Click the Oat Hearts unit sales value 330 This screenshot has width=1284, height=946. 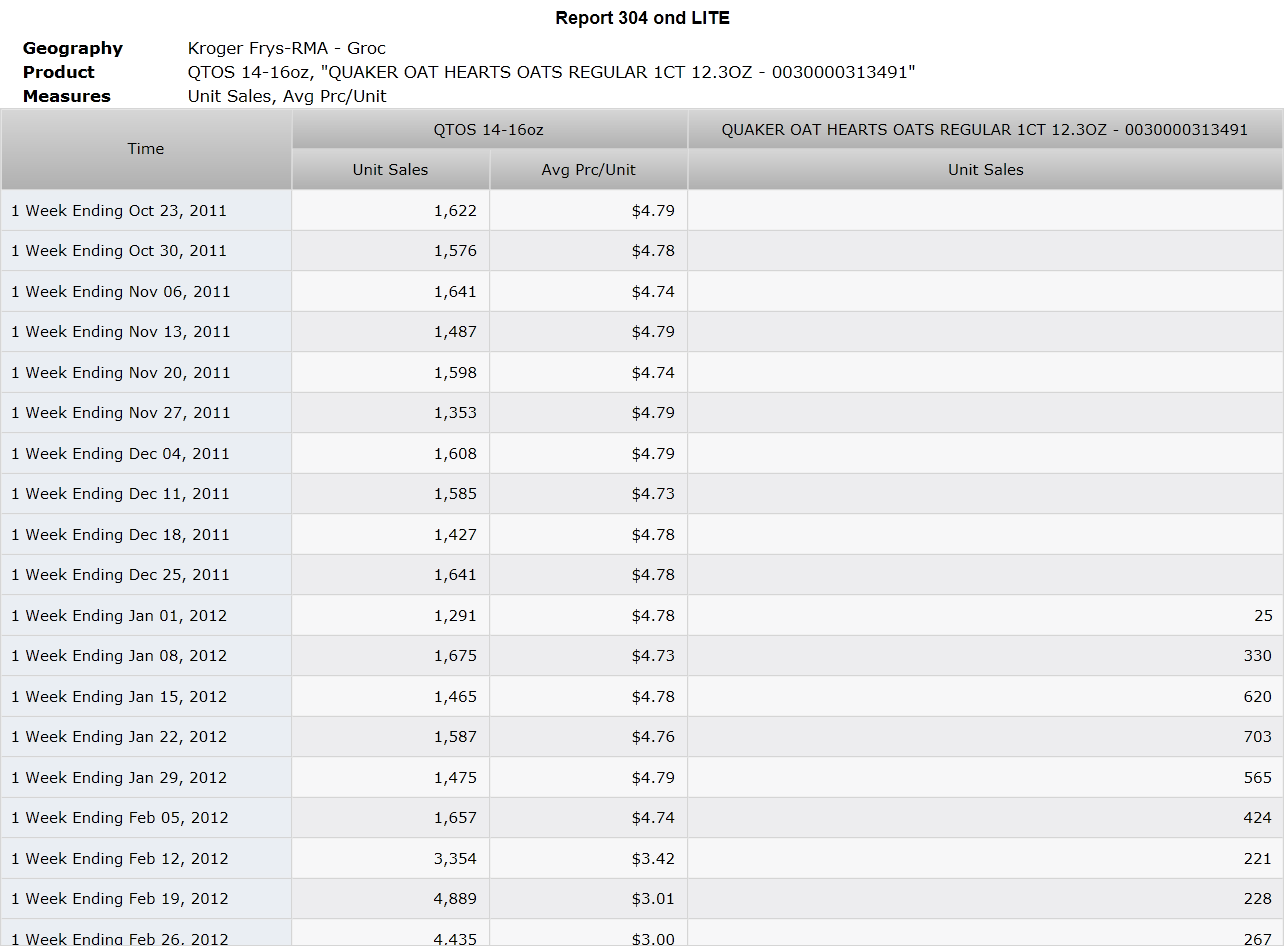[1258, 656]
